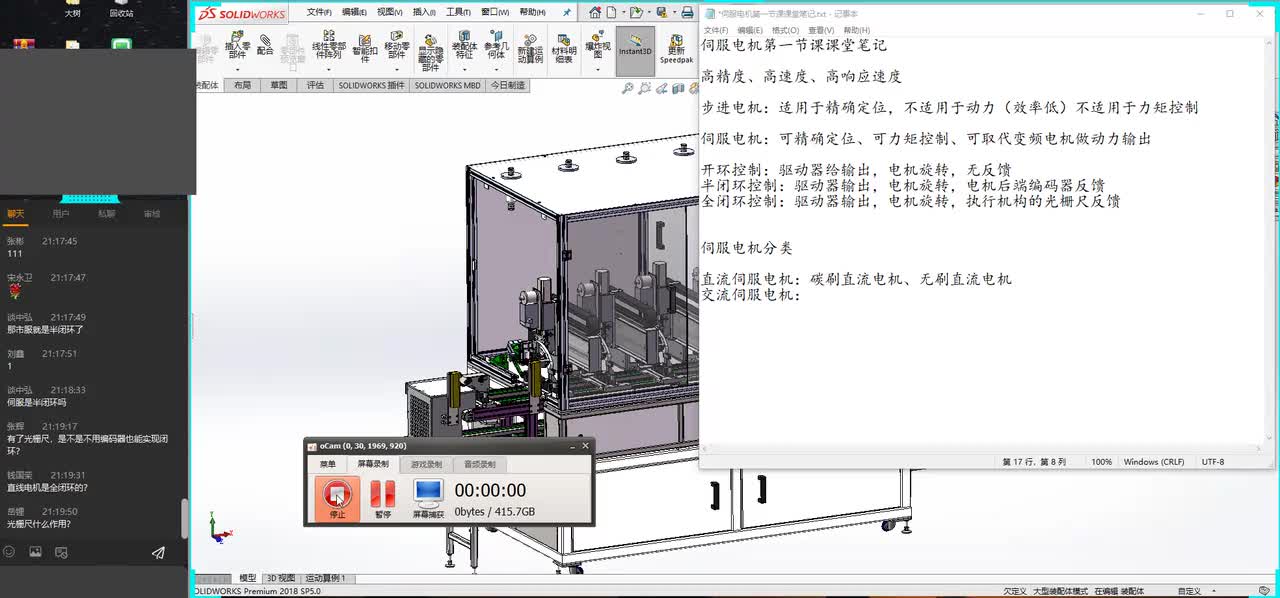Click the SolidWorks Home icon

(596, 13)
